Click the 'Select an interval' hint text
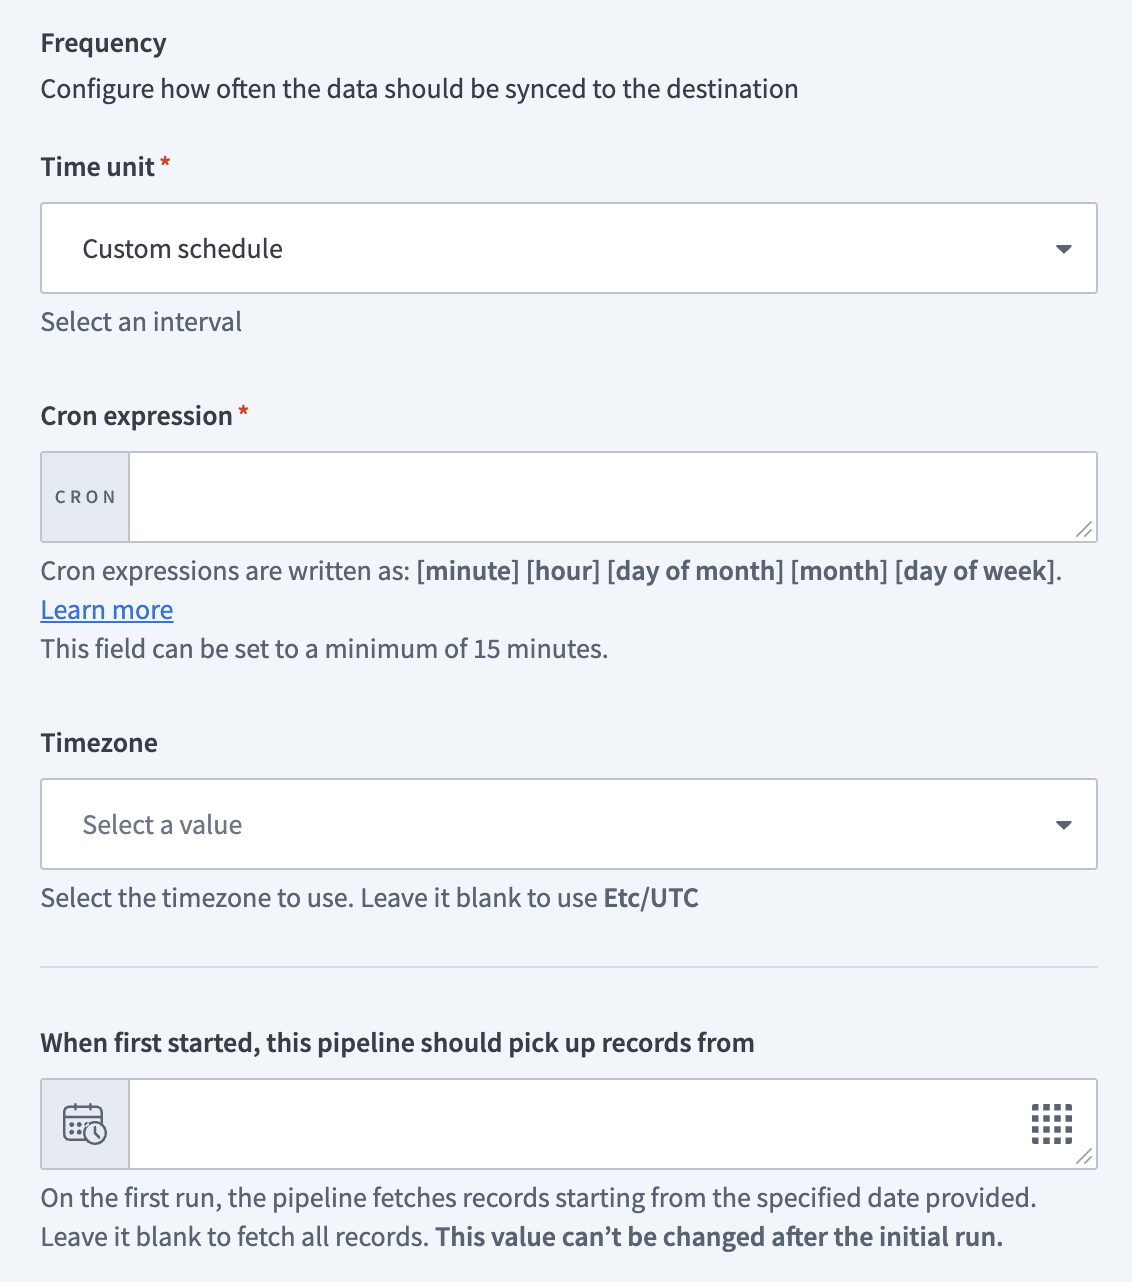Image resolution: width=1132 pixels, height=1282 pixels. 141,322
